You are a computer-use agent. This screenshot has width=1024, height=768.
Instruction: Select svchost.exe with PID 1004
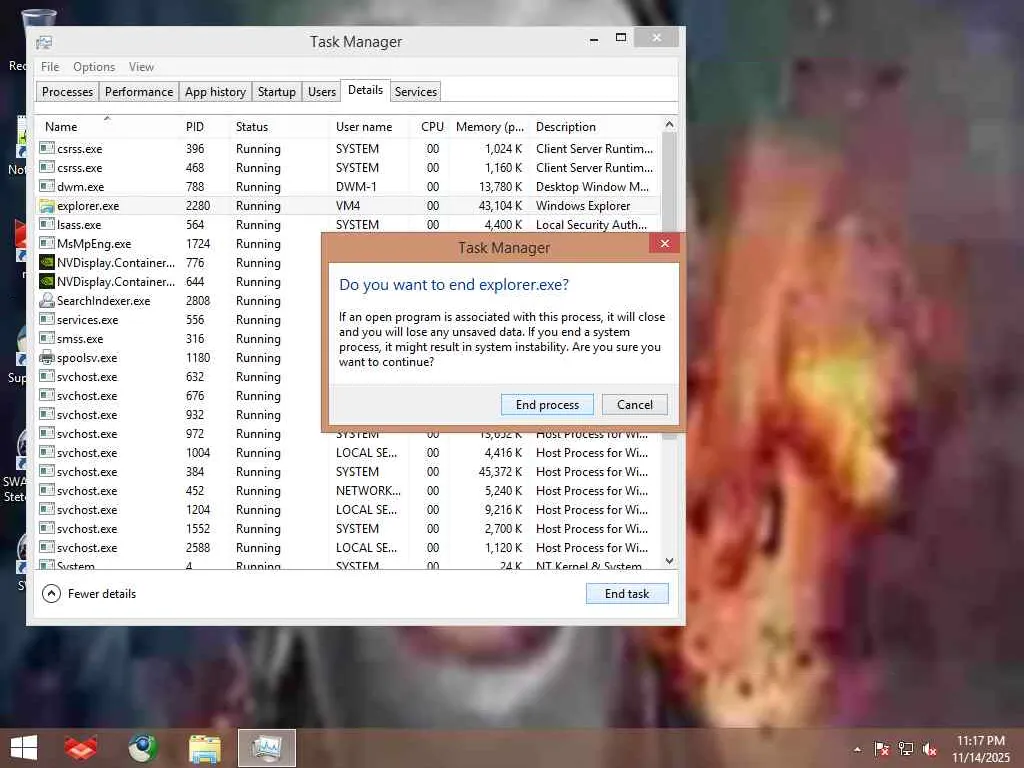point(349,453)
